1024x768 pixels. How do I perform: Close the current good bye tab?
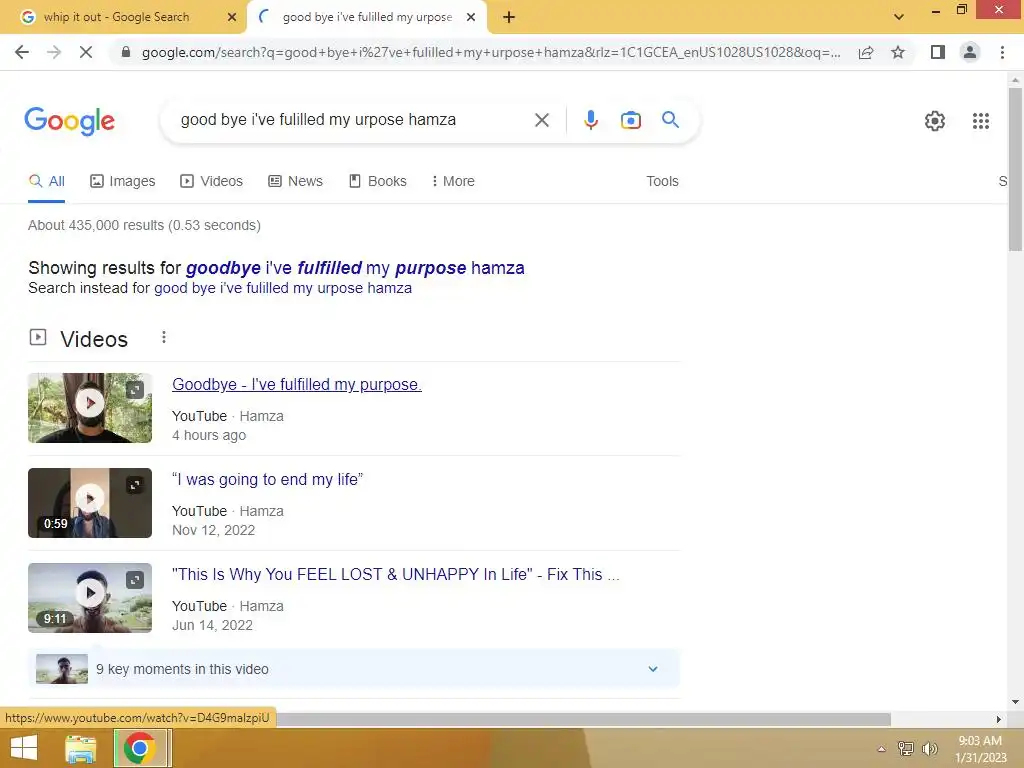click(x=471, y=17)
